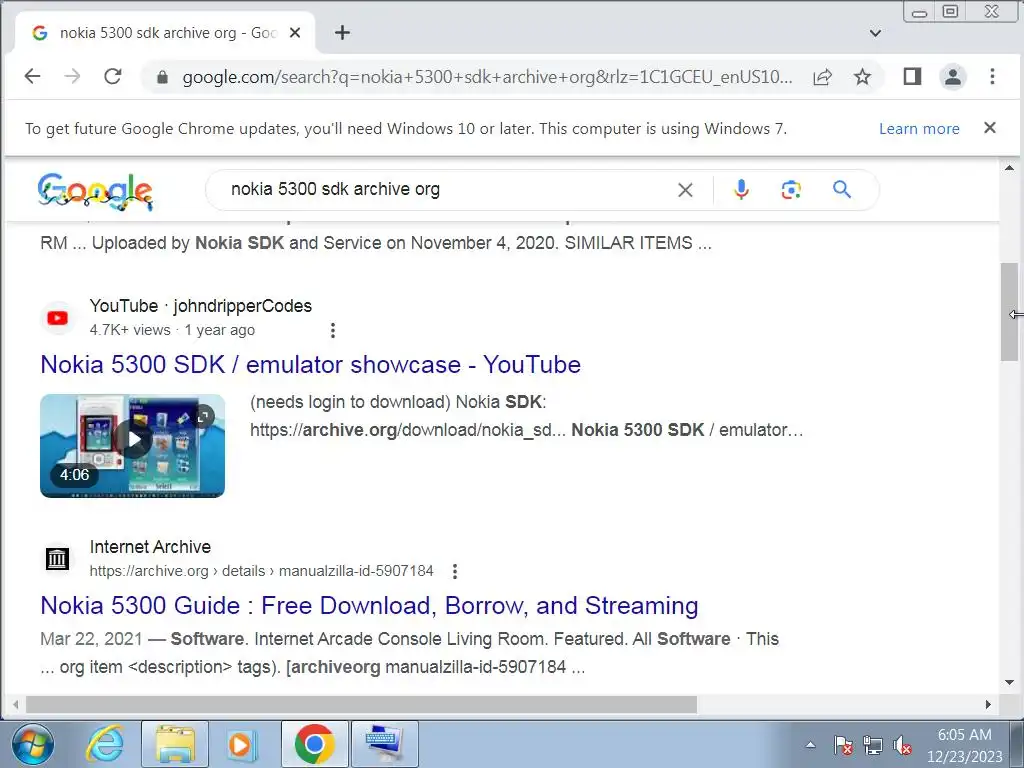1024x768 pixels.
Task: Open the computer keyboard app on taskbar
Action: click(x=385, y=744)
